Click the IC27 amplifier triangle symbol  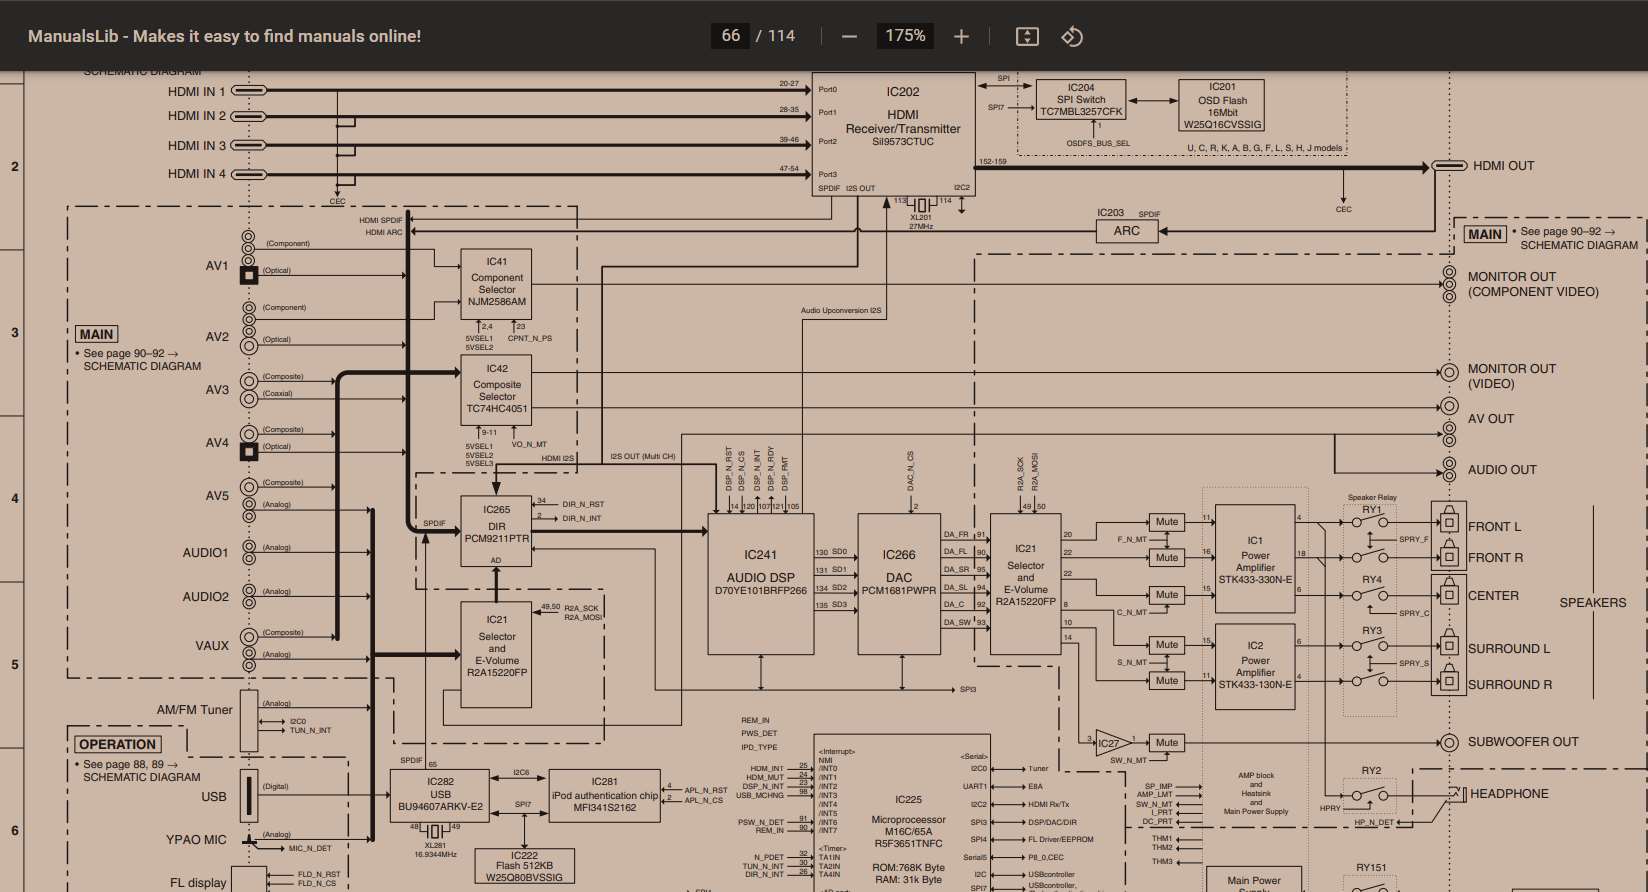point(1112,743)
